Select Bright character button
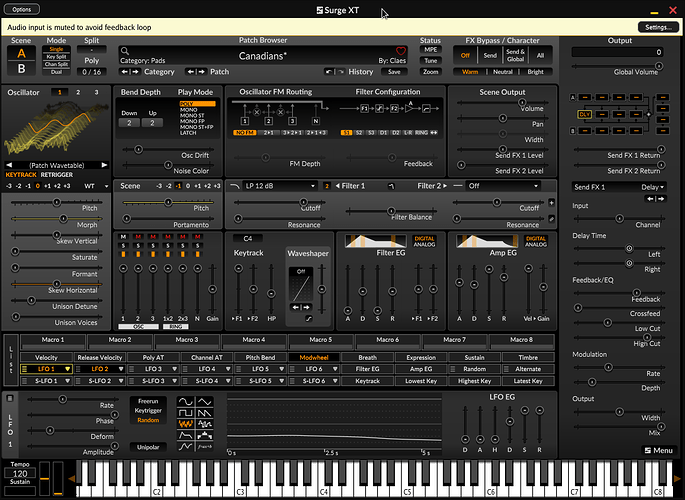This screenshot has height=500, width=685. (x=536, y=72)
